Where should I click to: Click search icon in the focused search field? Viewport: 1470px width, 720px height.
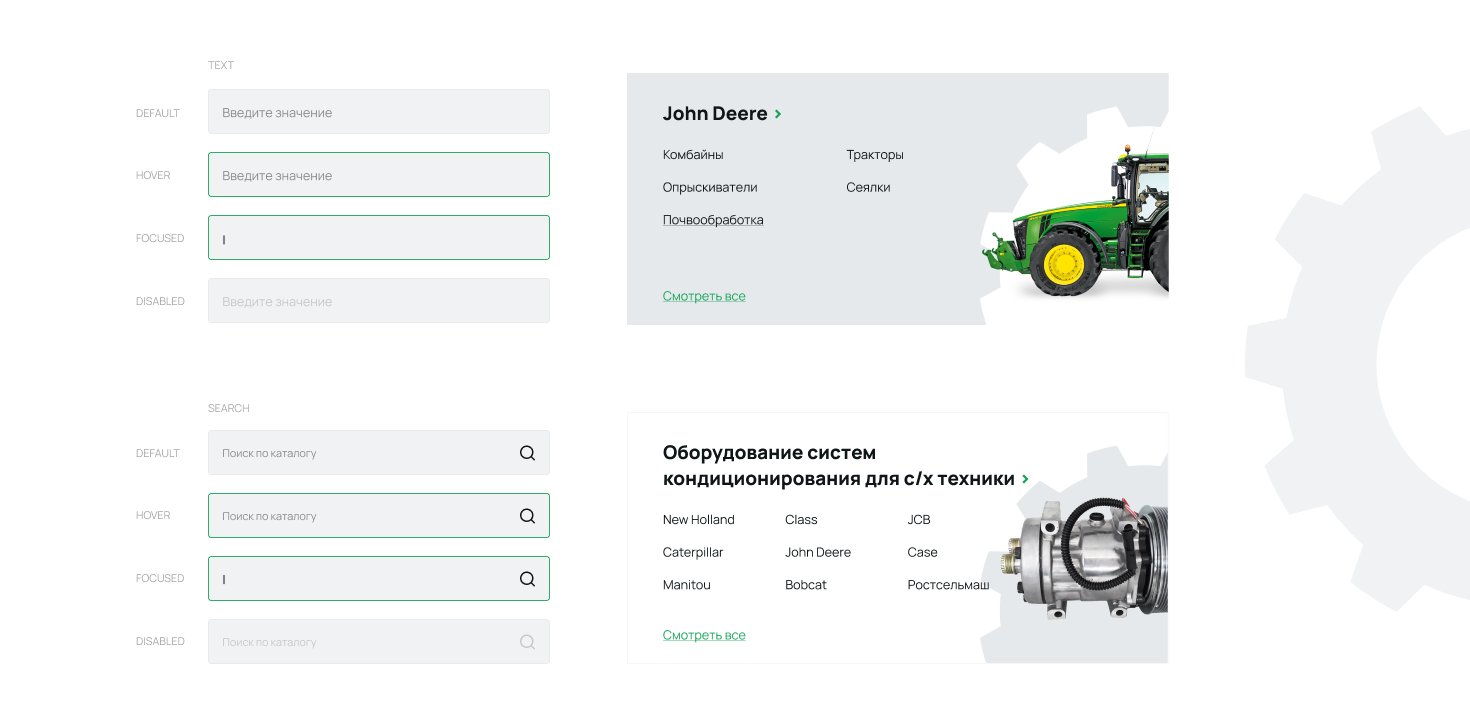click(x=527, y=579)
